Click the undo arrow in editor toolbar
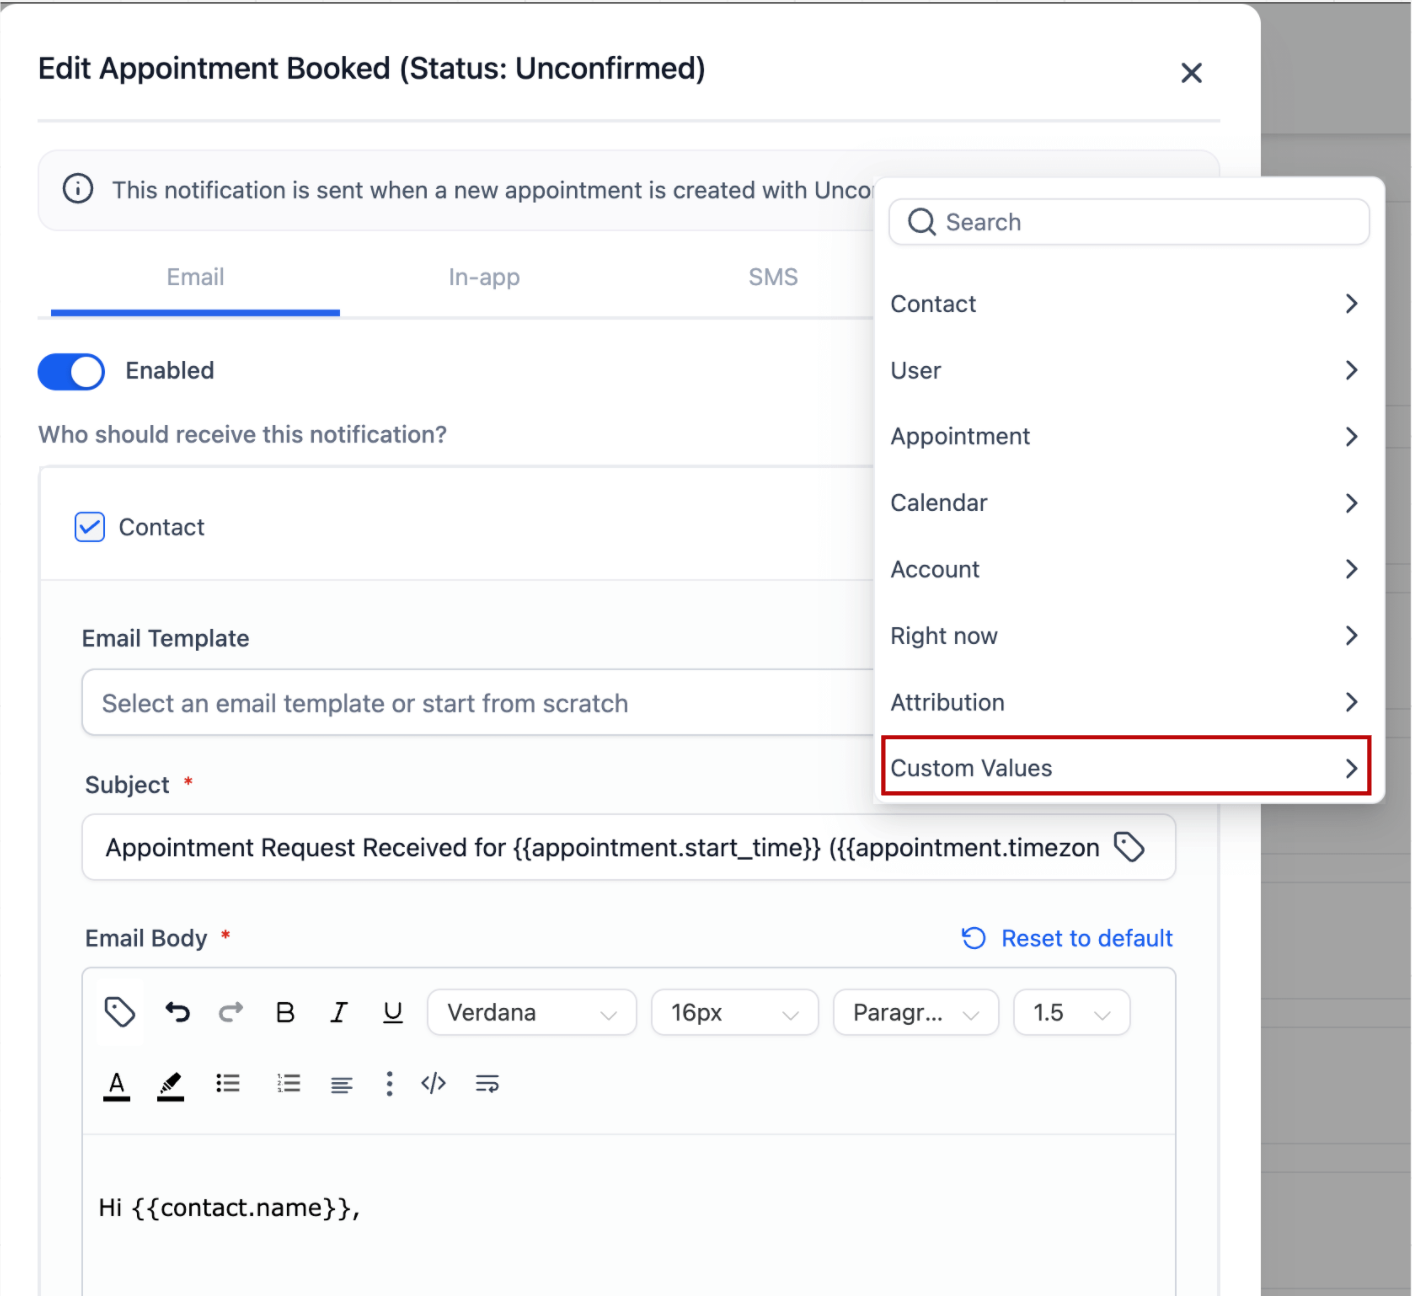This screenshot has width=1412, height=1296. click(178, 1012)
